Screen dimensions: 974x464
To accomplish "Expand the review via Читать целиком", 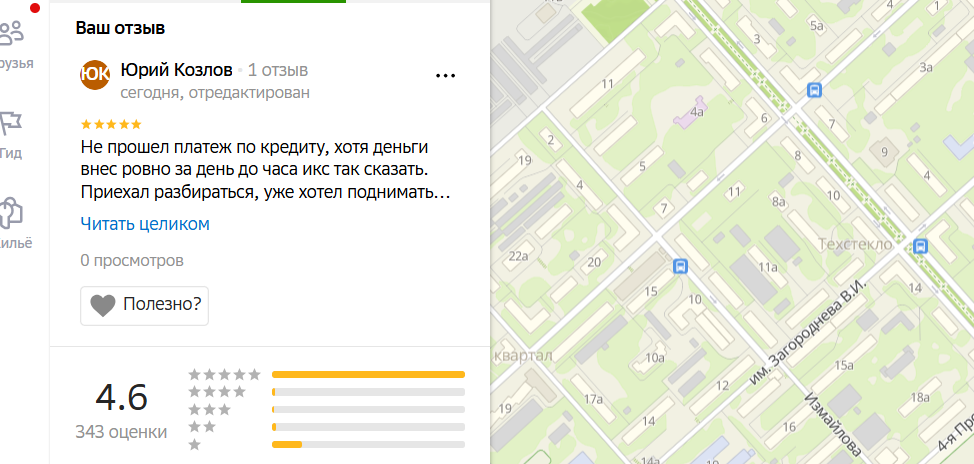I will pyautogui.click(x=145, y=224).
